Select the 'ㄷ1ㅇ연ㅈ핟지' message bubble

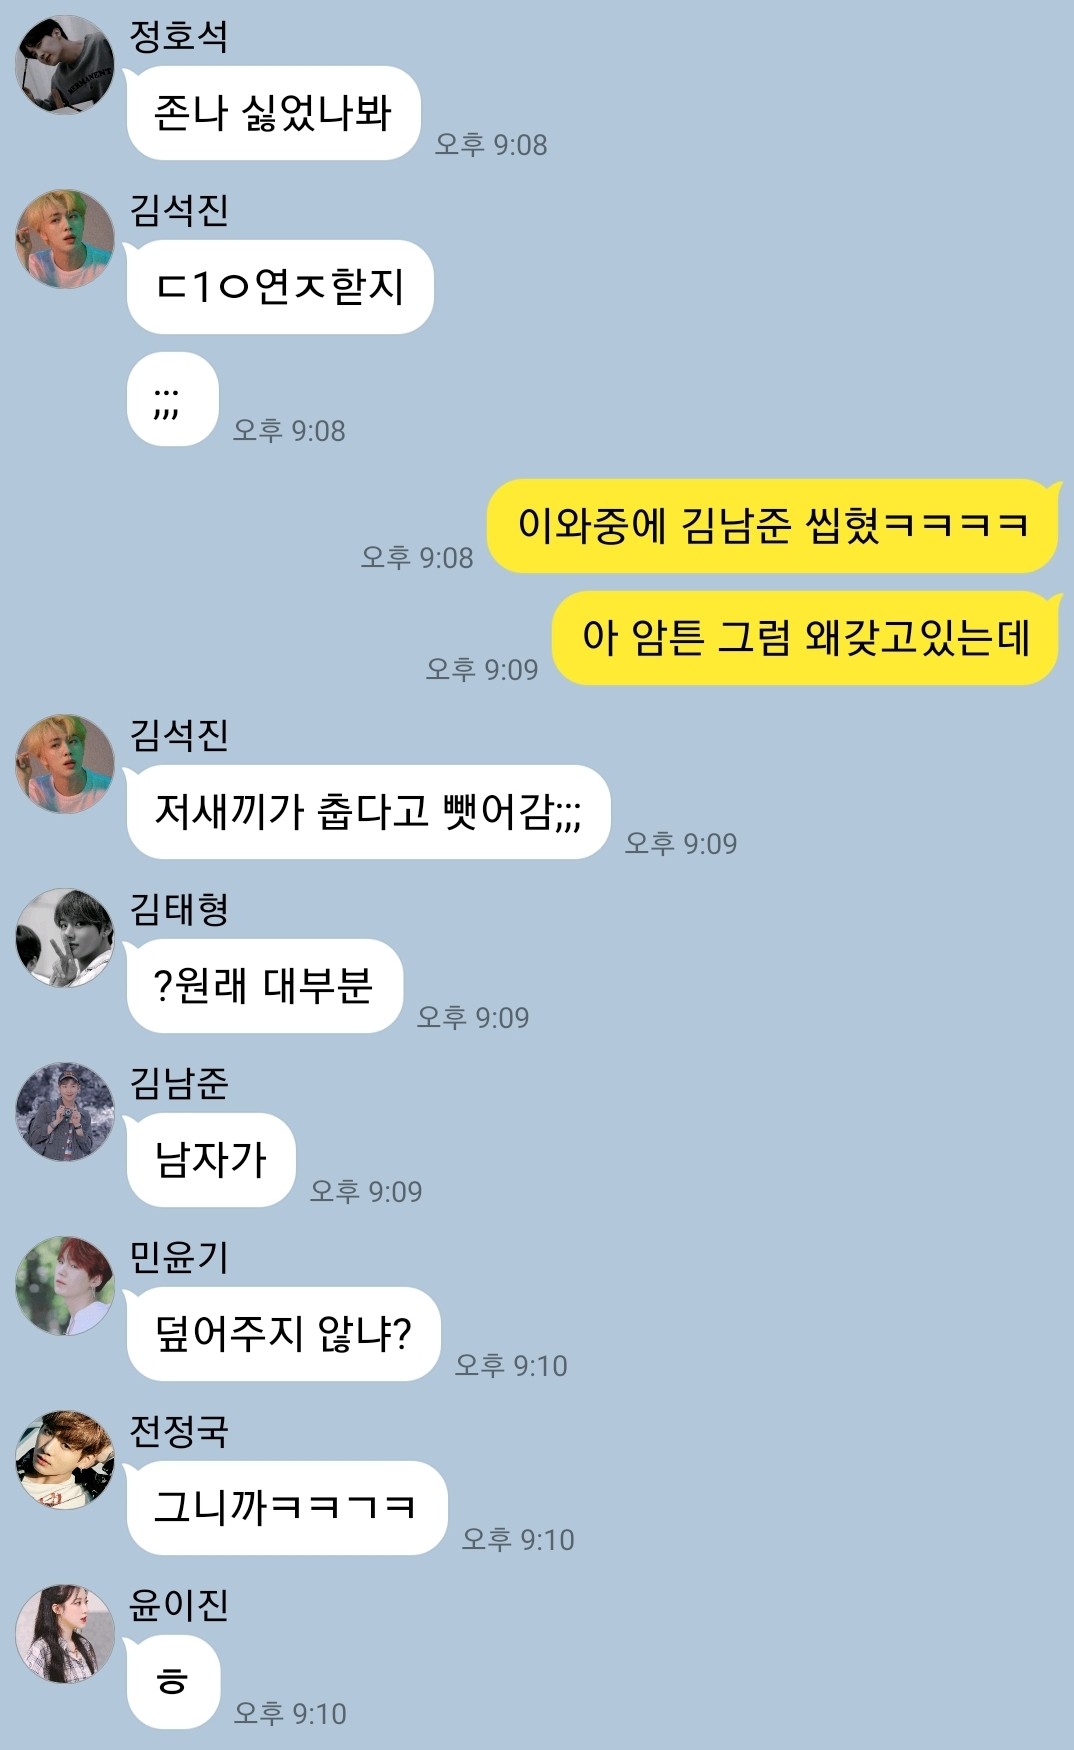tap(280, 287)
